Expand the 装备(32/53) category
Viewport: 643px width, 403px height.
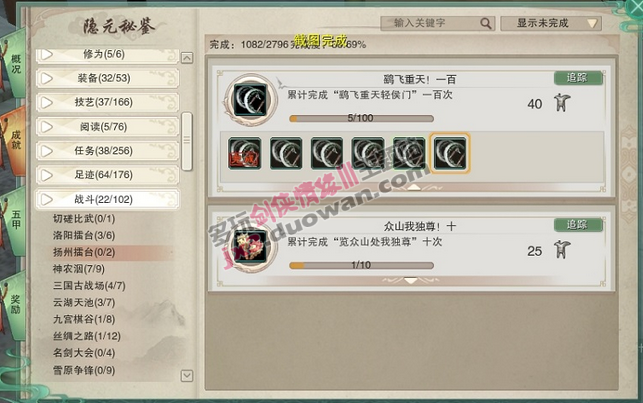107,78
